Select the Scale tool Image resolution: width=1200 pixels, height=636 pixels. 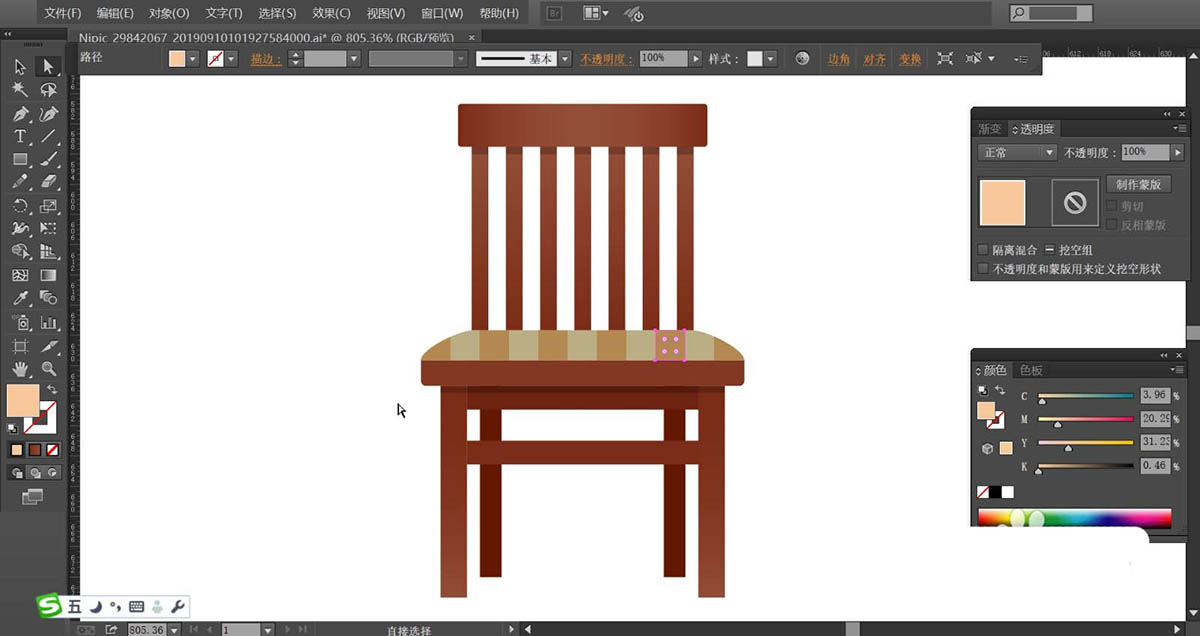coord(48,206)
